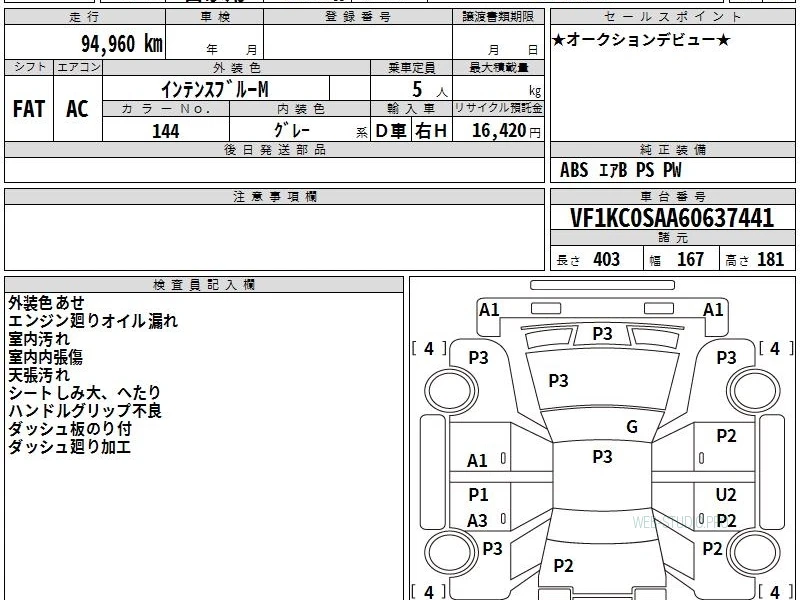Select the 検査員記入欄 header
The height and width of the screenshot is (600, 800).
tap(204, 285)
